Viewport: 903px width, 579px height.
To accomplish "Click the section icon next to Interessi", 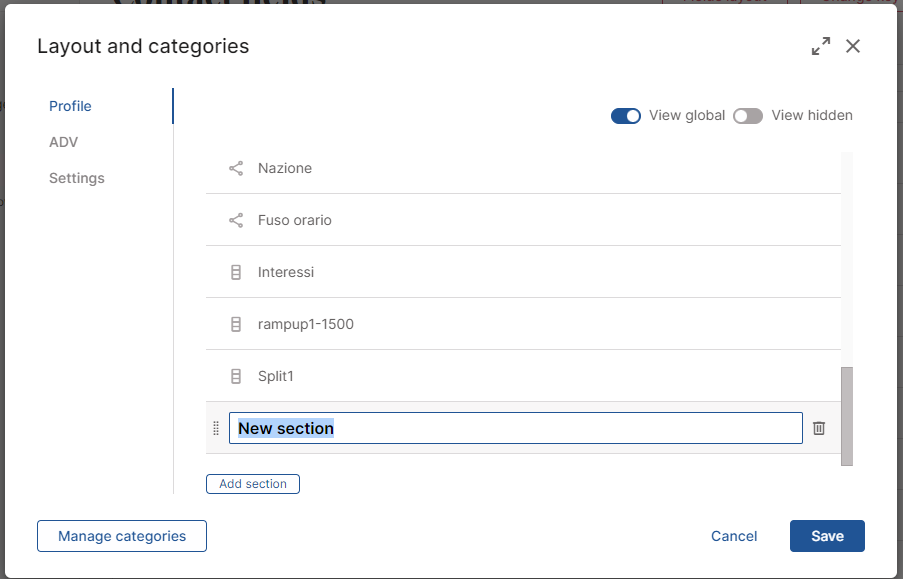I will pyautogui.click(x=236, y=272).
